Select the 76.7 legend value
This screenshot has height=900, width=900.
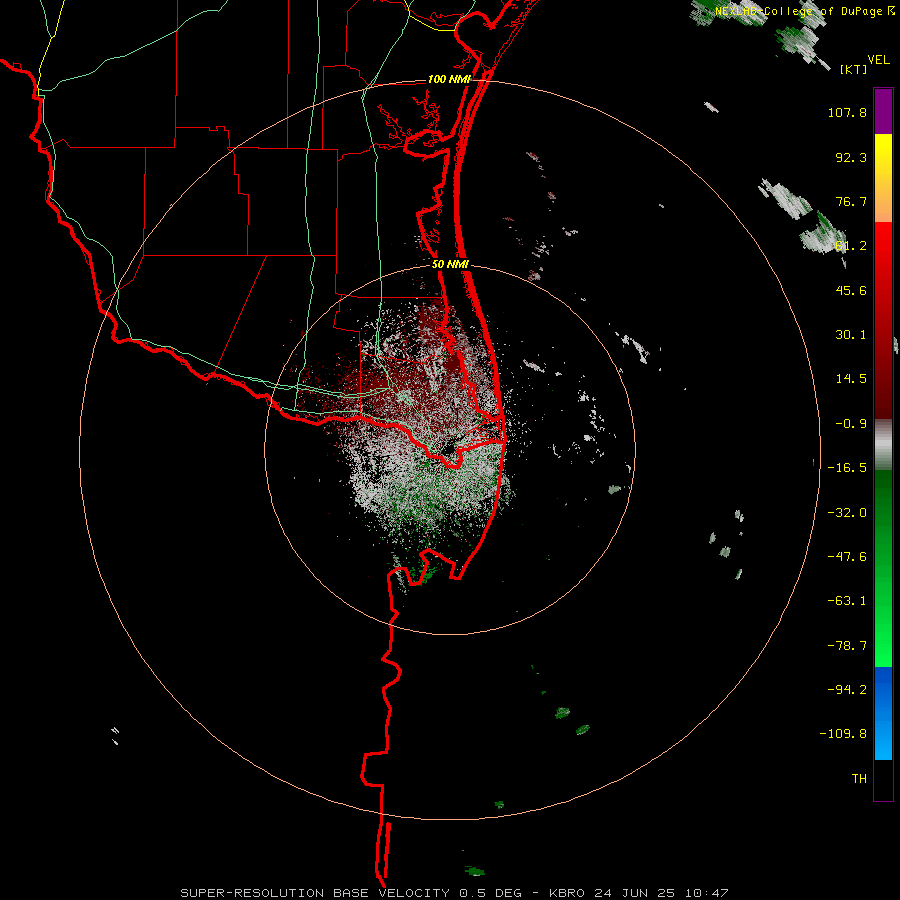pos(851,201)
